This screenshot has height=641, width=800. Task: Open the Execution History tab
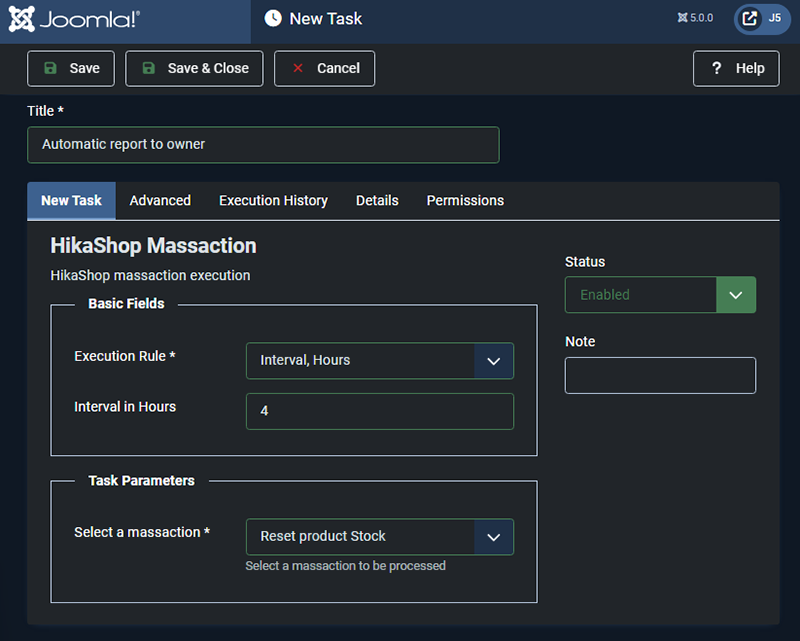pos(273,201)
